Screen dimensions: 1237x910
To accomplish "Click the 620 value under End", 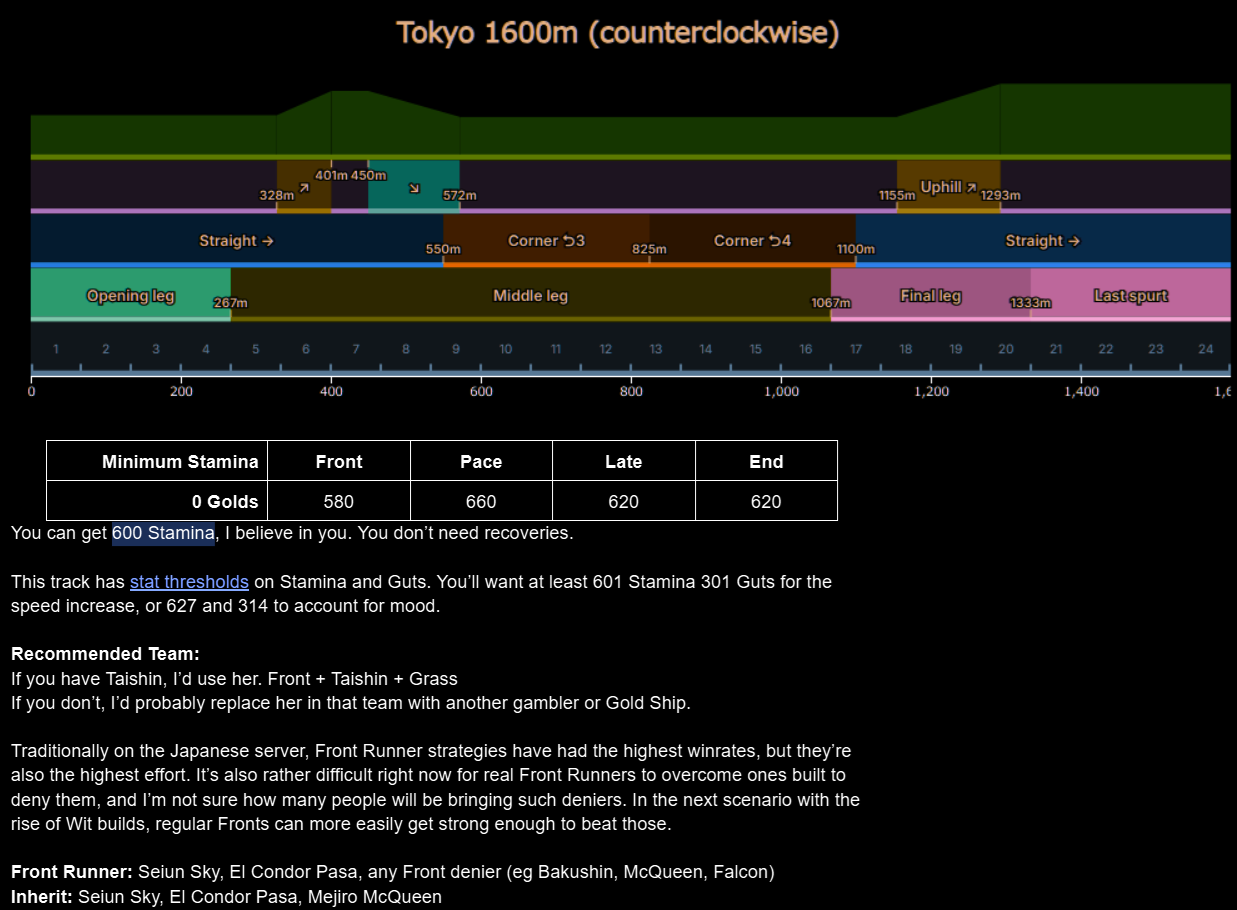I will tap(766, 501).
